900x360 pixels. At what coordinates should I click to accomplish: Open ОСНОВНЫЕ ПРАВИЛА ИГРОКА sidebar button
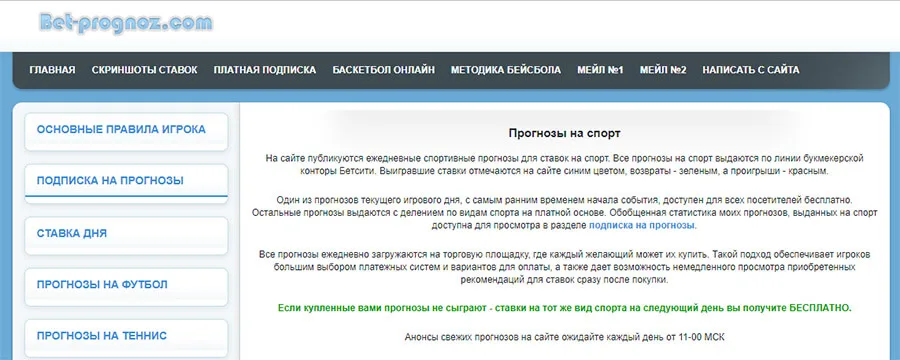tap(126, 131)
